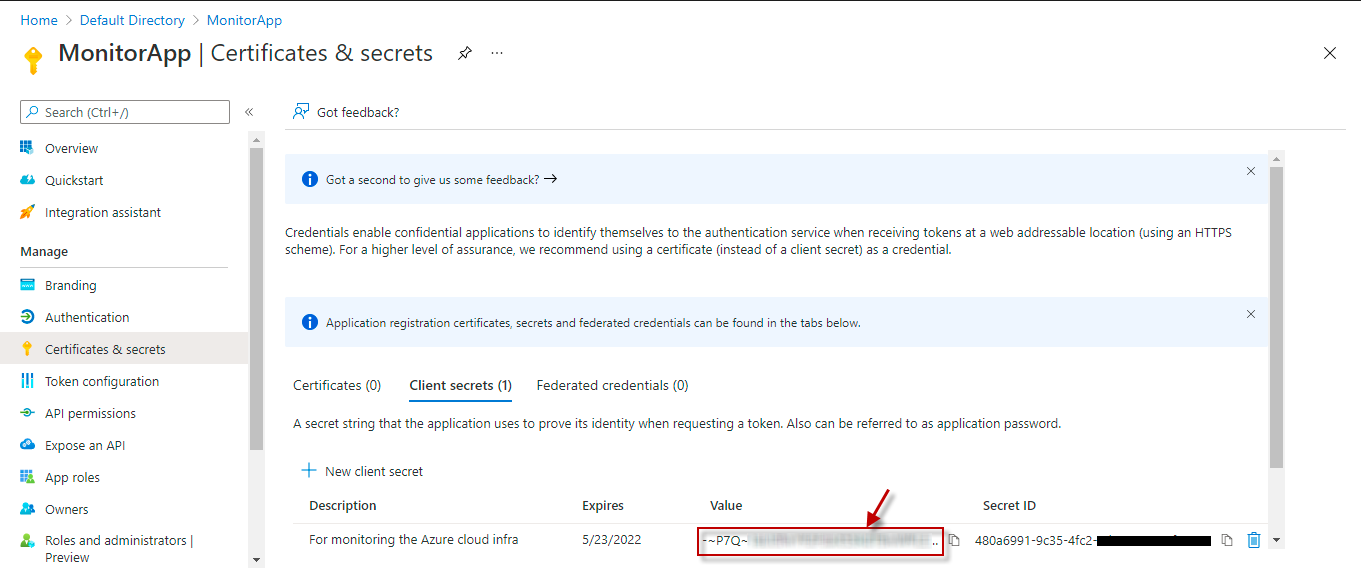Screen dimensions: 1361x568
Task: Click sidebar scrollbar up arrow
Action: tap(256, 139)
